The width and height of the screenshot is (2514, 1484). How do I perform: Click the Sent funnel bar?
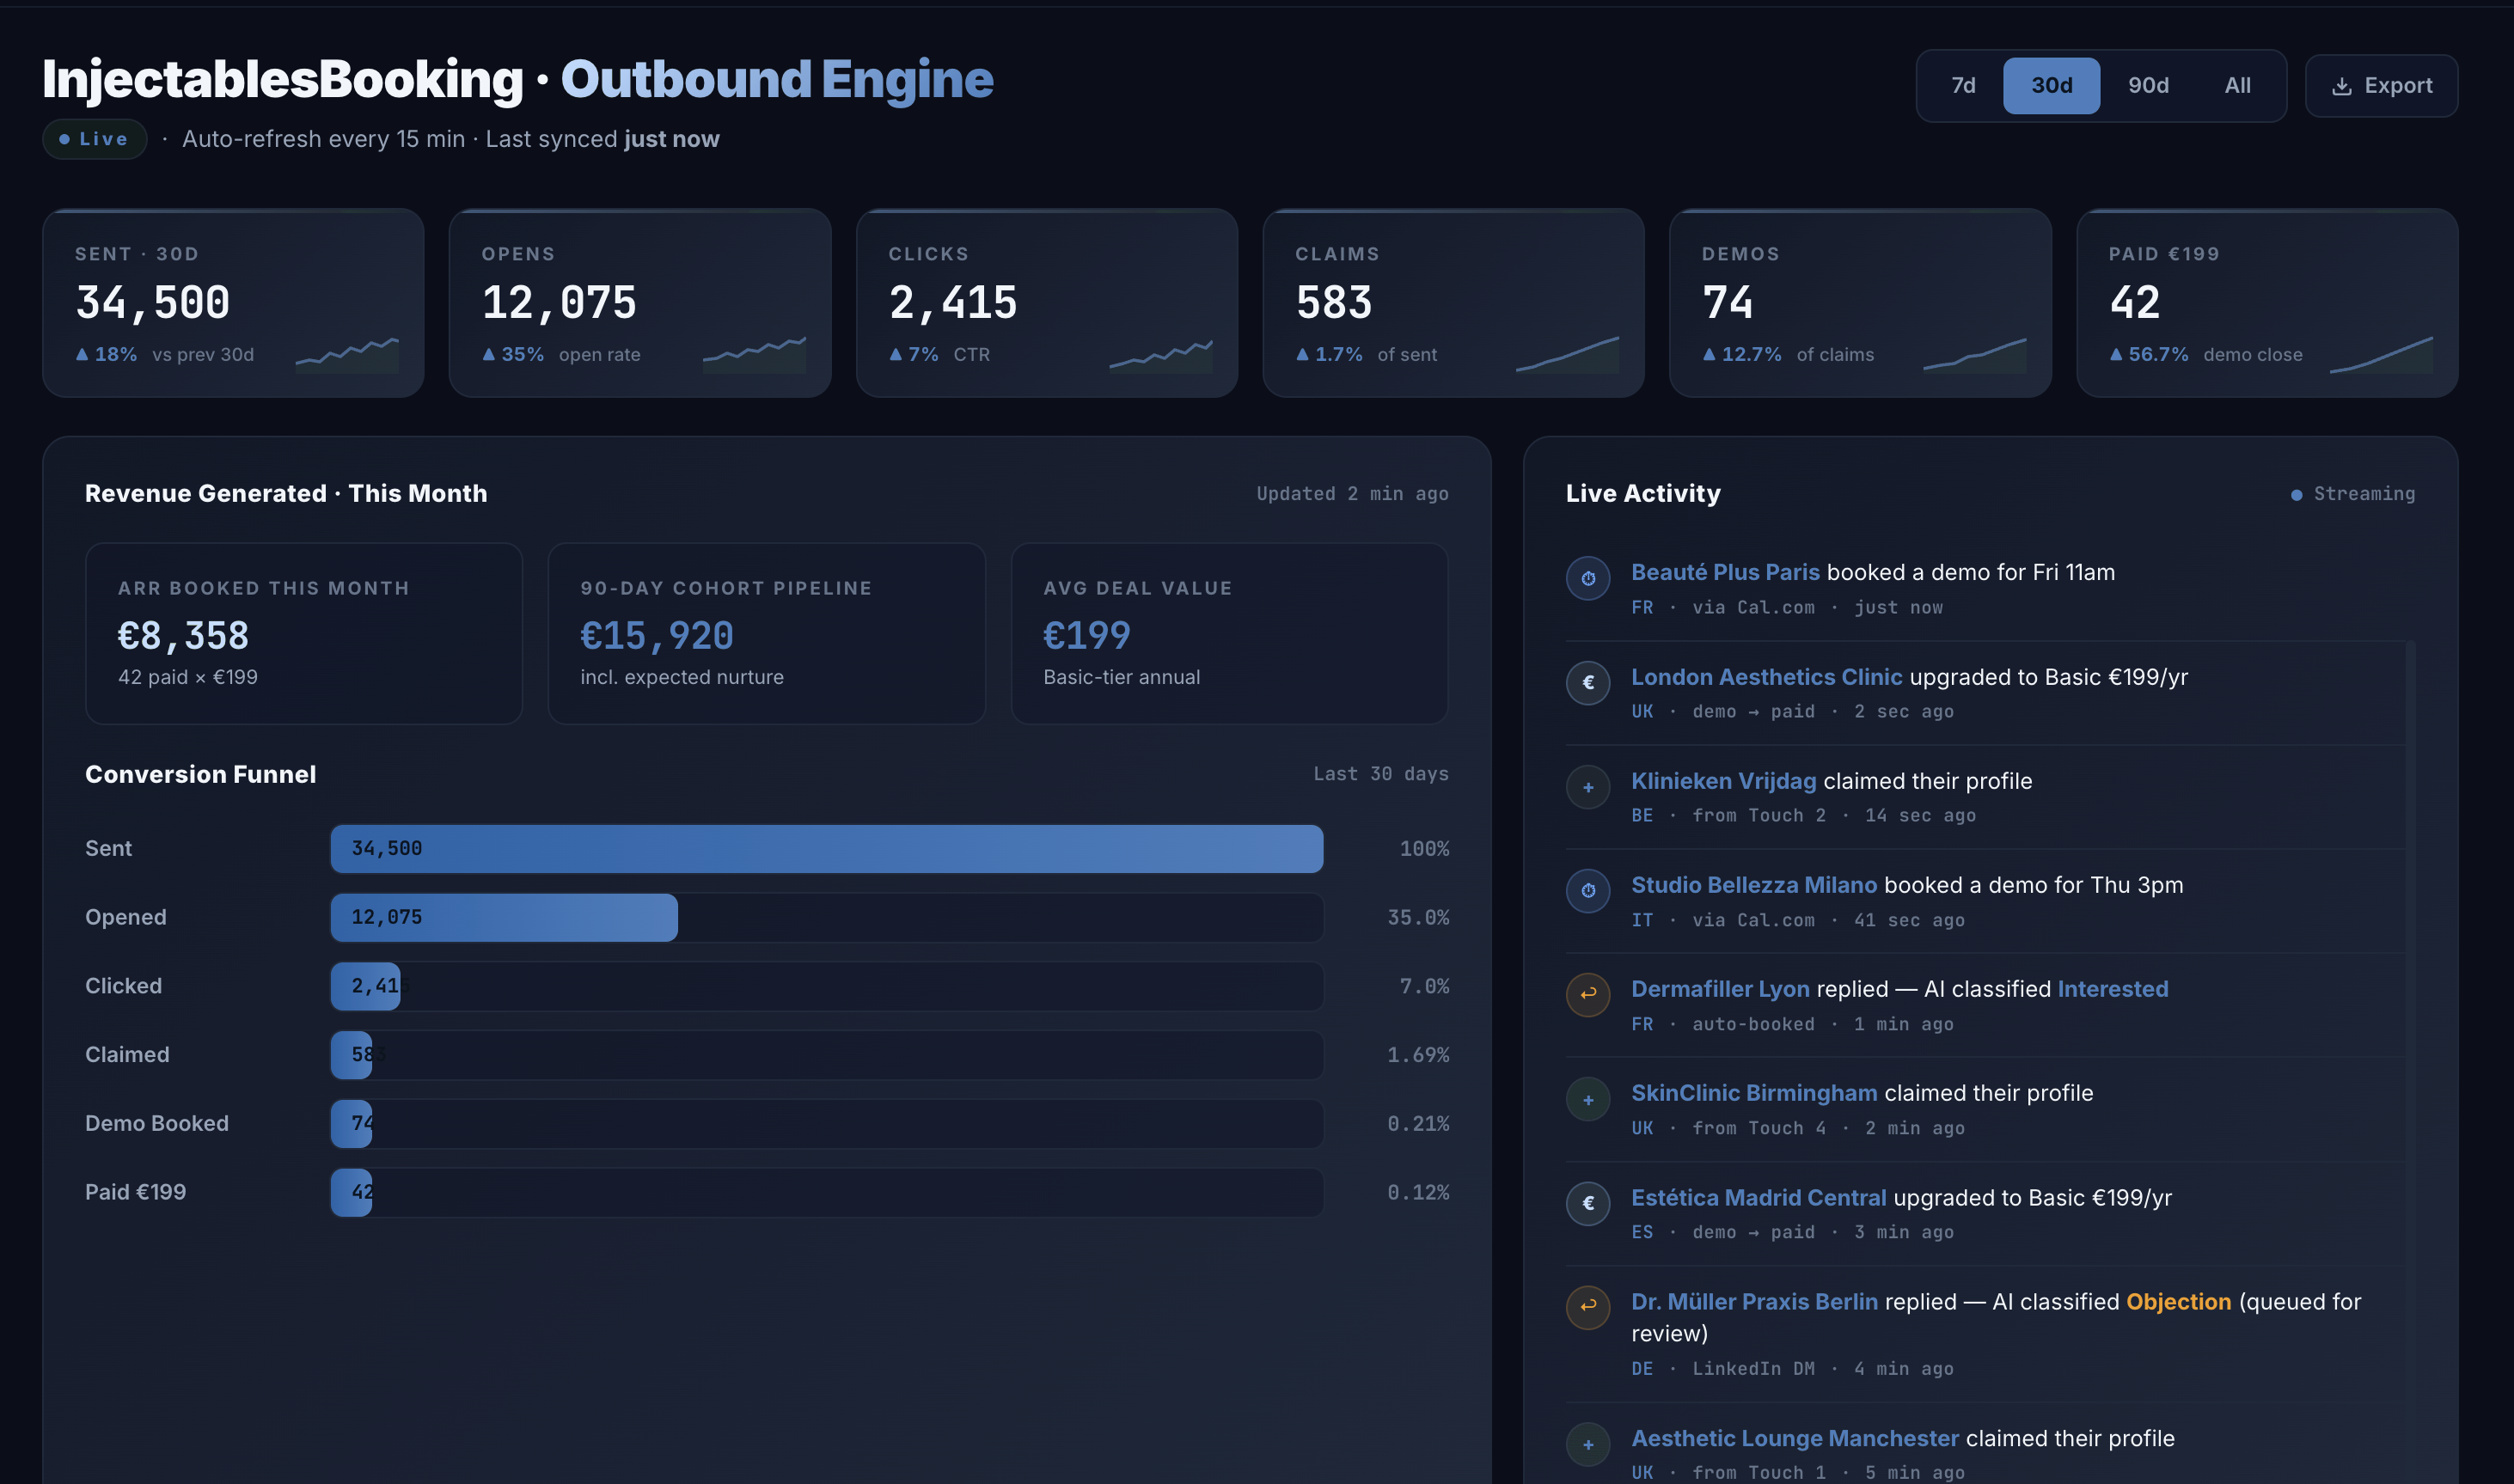[827, 849]
